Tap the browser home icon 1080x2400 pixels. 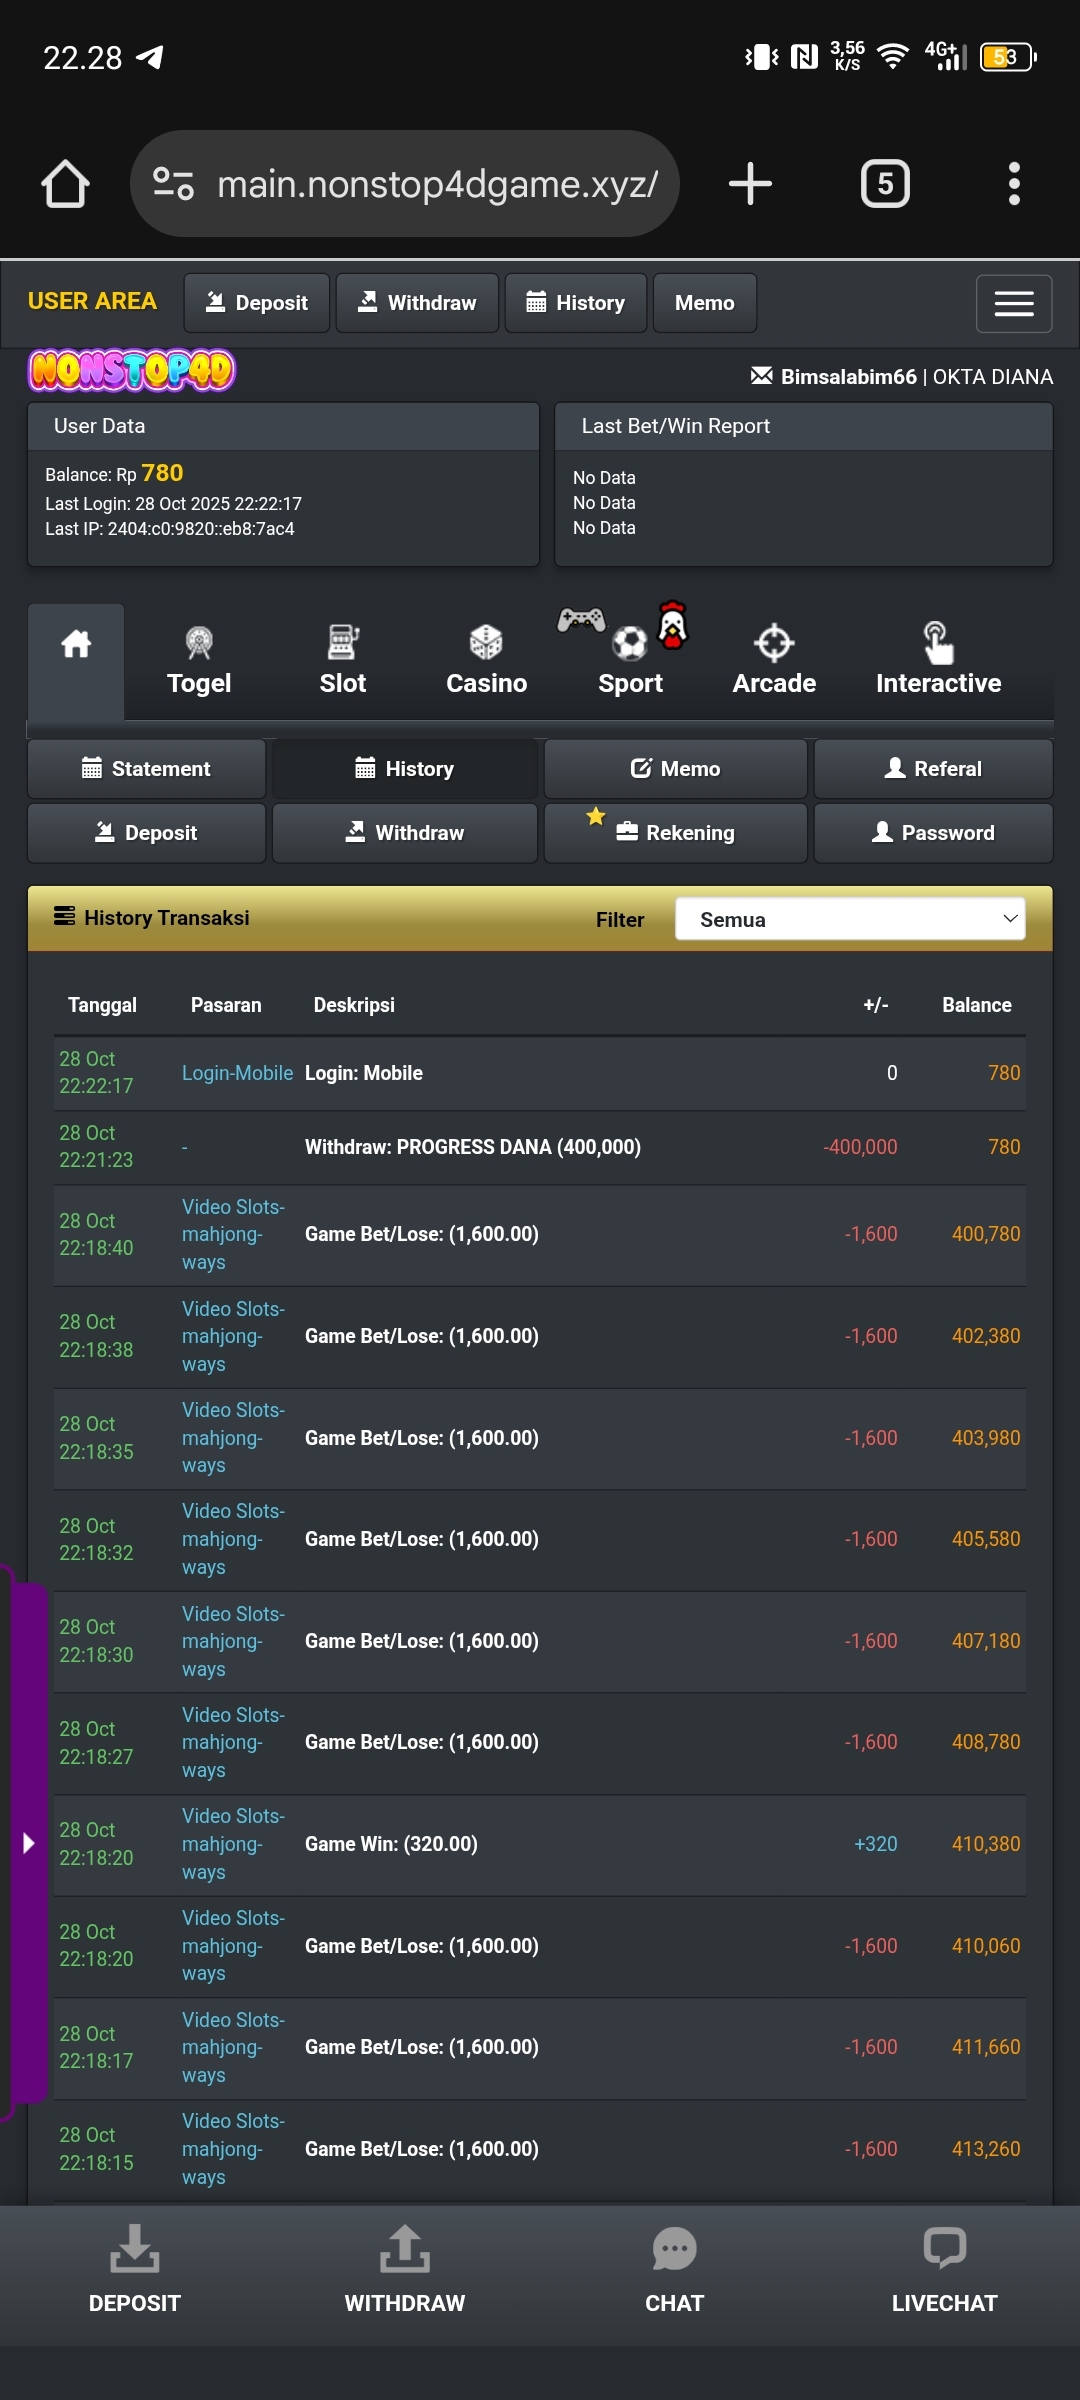(65, 184)
